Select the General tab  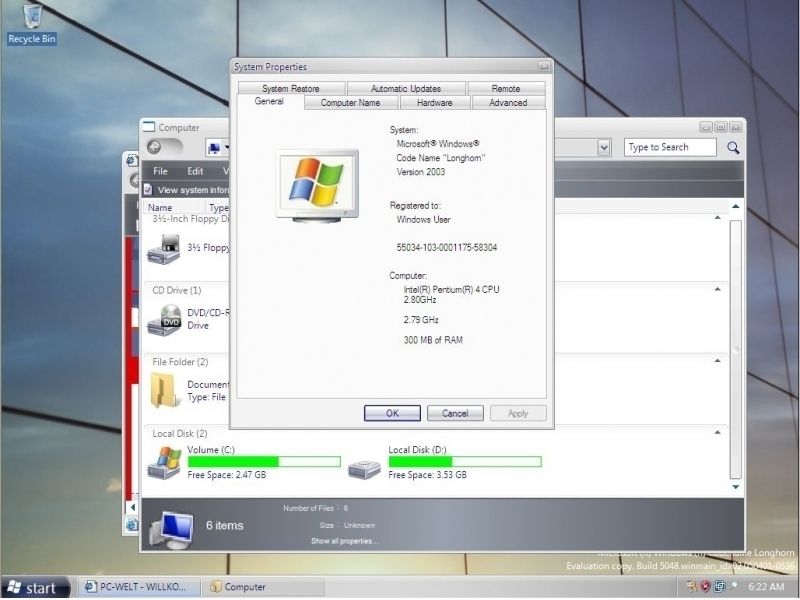pos(269,101)
